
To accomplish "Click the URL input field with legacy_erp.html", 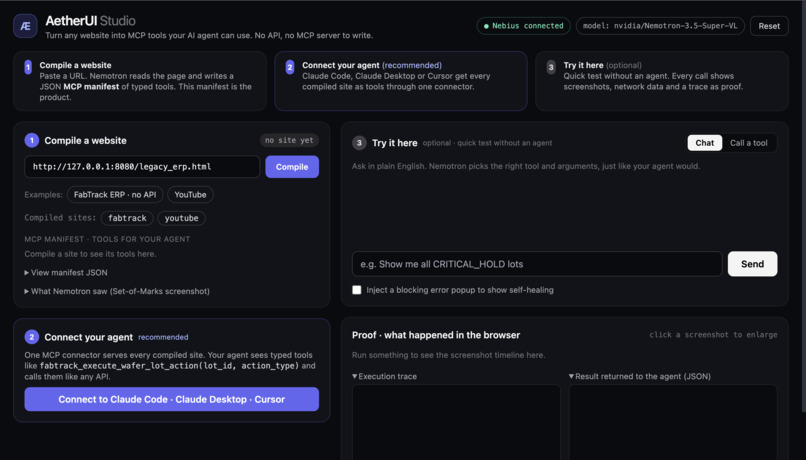I will click(142, 167).
